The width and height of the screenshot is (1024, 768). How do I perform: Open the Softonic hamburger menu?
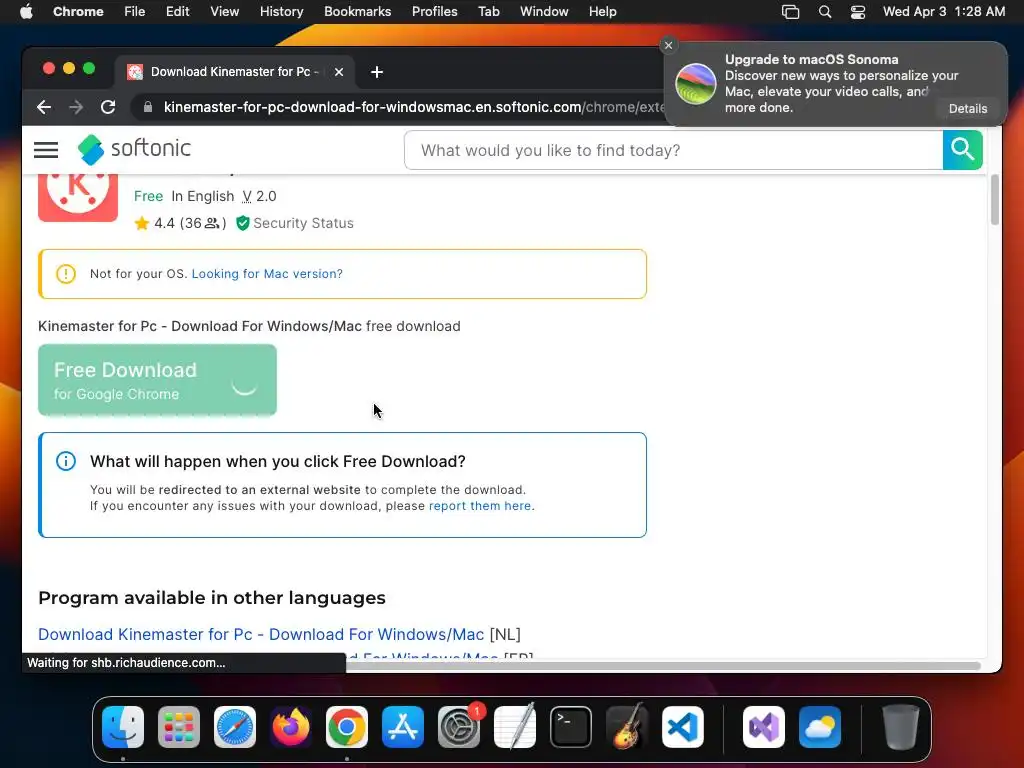click(46, 150)
